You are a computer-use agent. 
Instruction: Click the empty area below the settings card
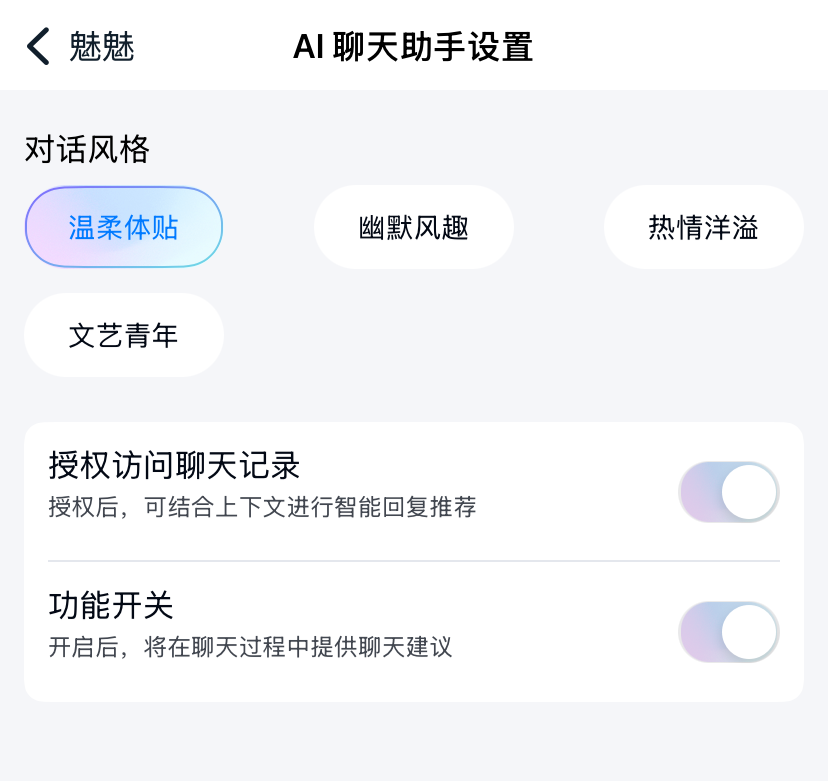point(414,742)
